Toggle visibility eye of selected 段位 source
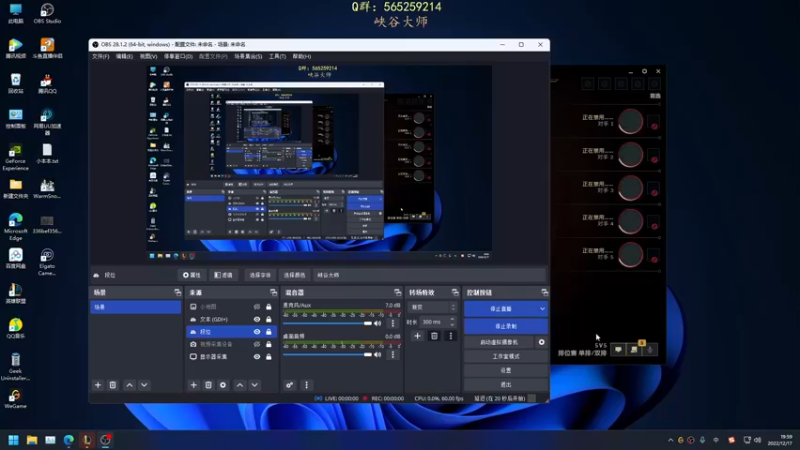Image resolution: width=800 pixels, height=450 pixels. pos(257,332)
